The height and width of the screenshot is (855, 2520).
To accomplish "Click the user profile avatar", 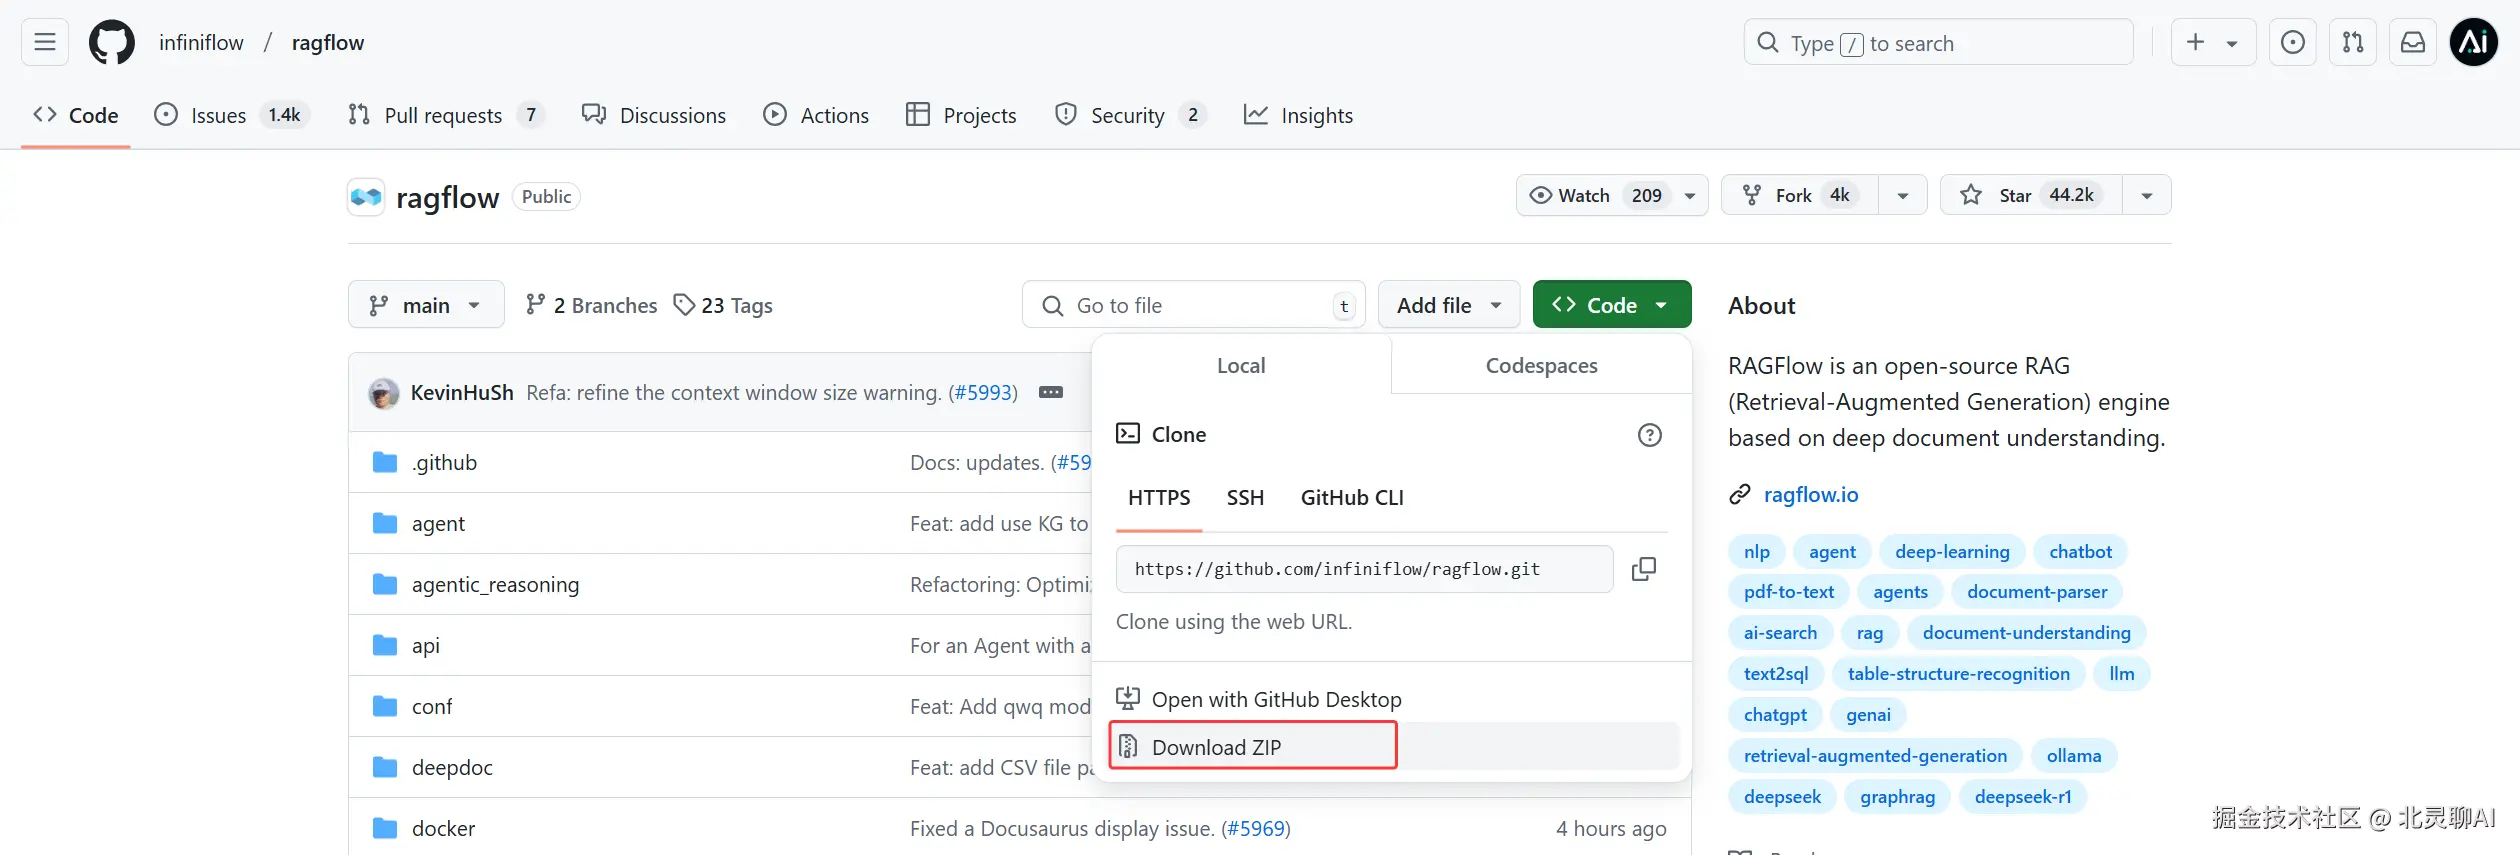I will click(x=2474, y=43).
